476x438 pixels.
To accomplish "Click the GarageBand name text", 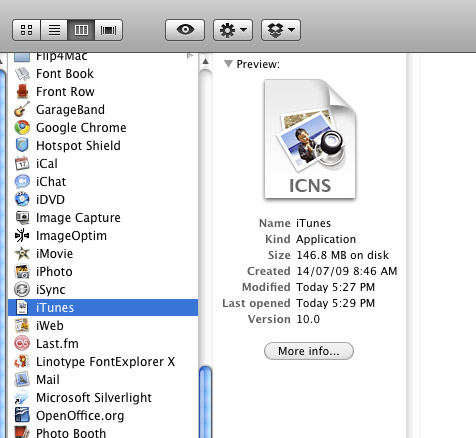I will [x=70, y=110].
